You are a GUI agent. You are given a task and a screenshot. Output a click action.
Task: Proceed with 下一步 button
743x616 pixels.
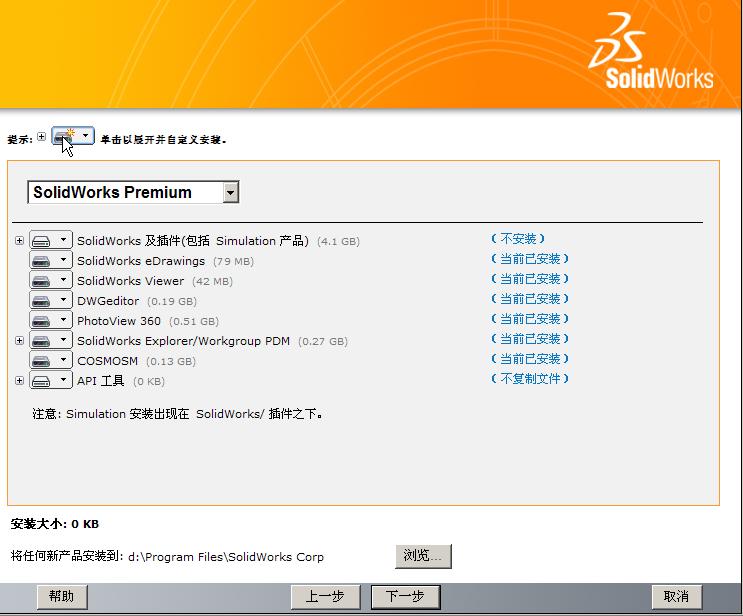click(x=406, y=597)
